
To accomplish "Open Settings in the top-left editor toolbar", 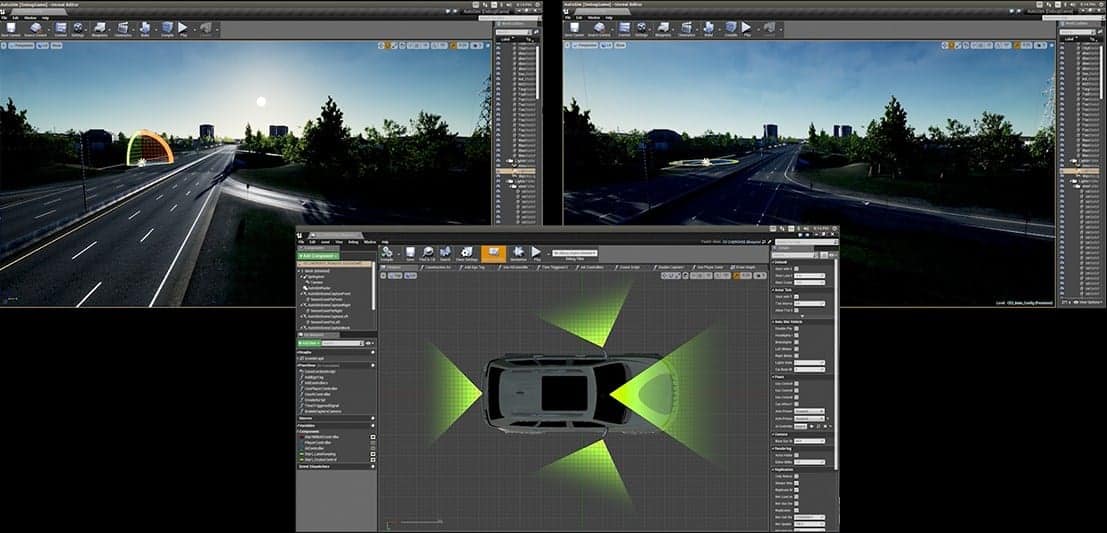I will 78,29.
